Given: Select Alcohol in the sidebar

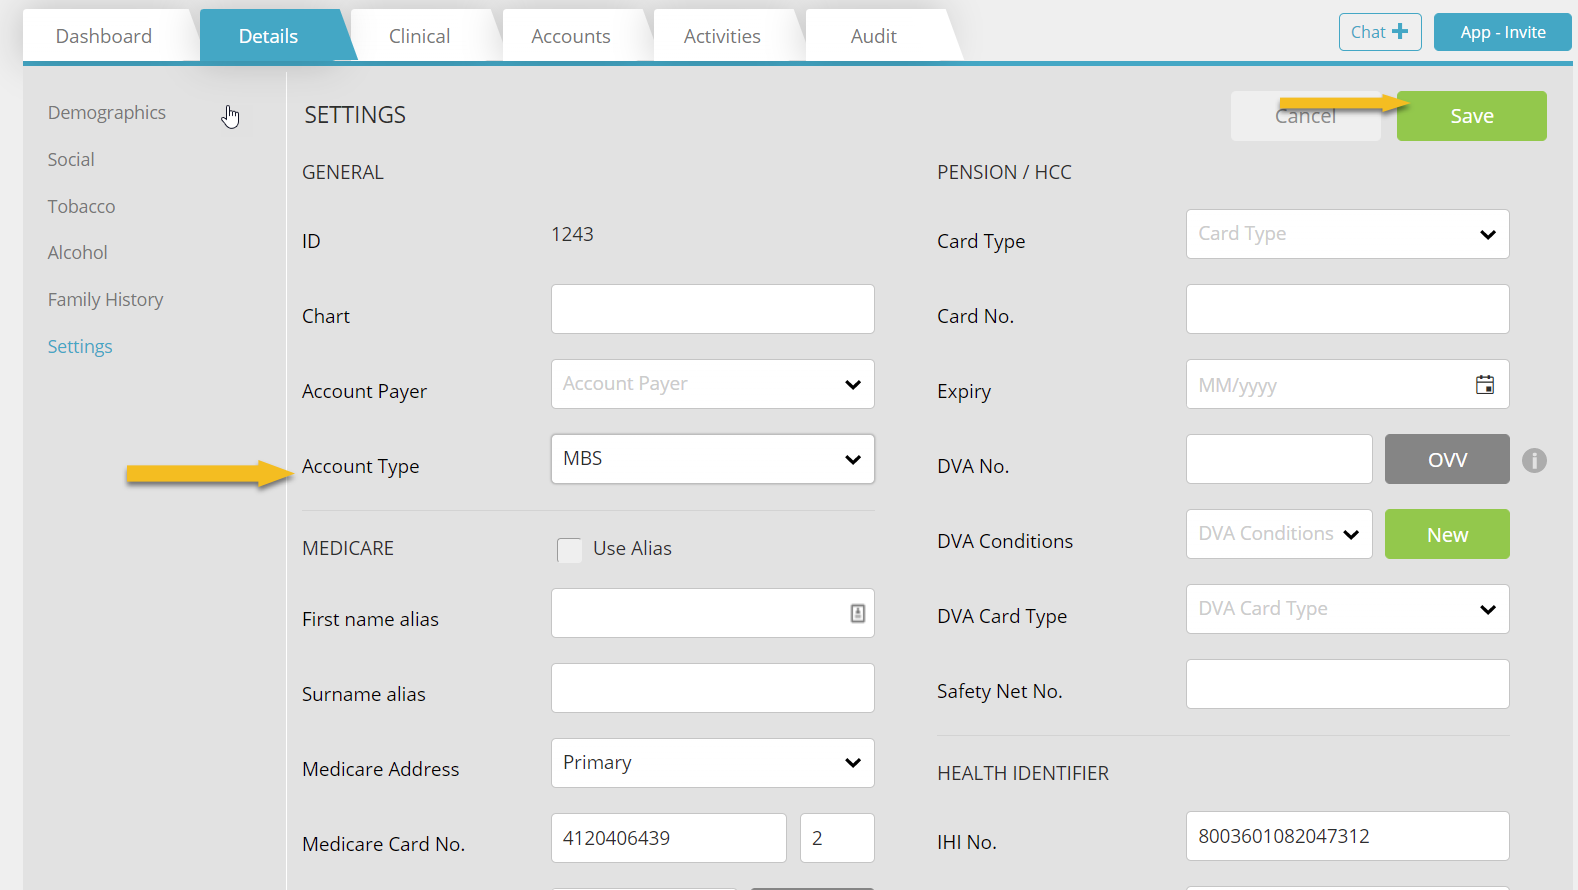Looking at the screenshot, I should [77, 253].
